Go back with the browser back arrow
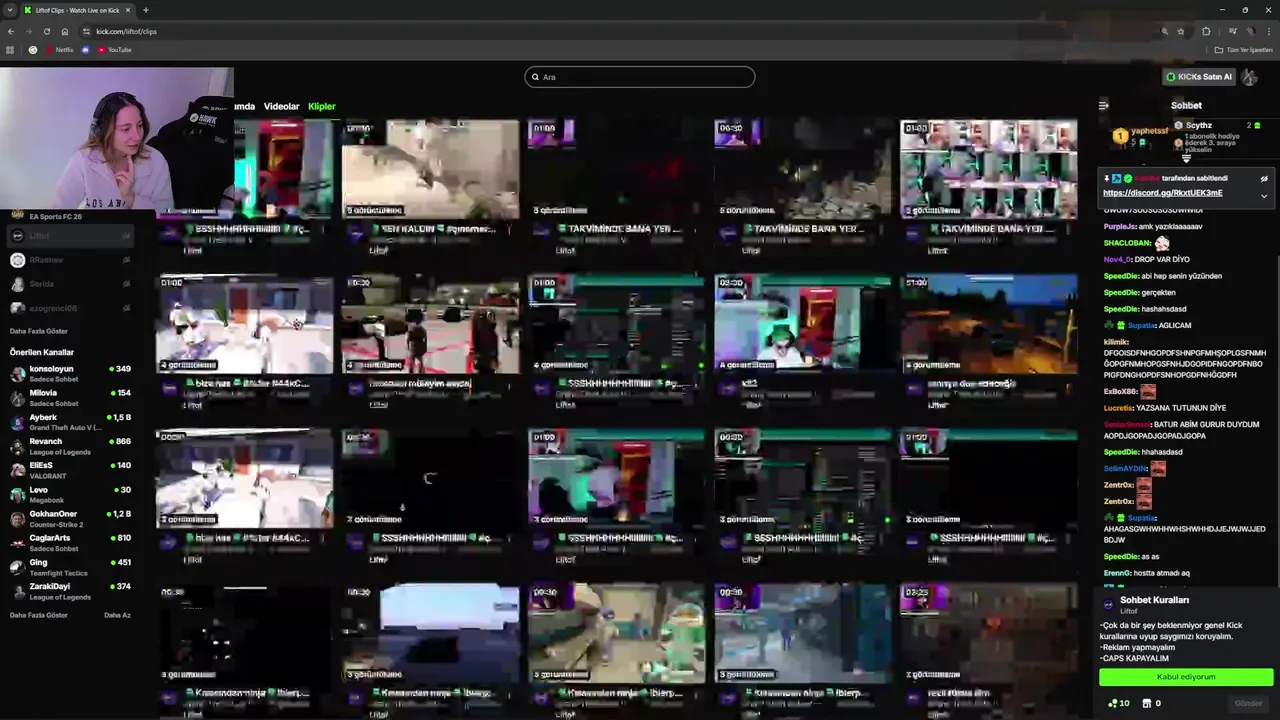The height and width of the screenshot is (720, 1280). click(11, 31)
